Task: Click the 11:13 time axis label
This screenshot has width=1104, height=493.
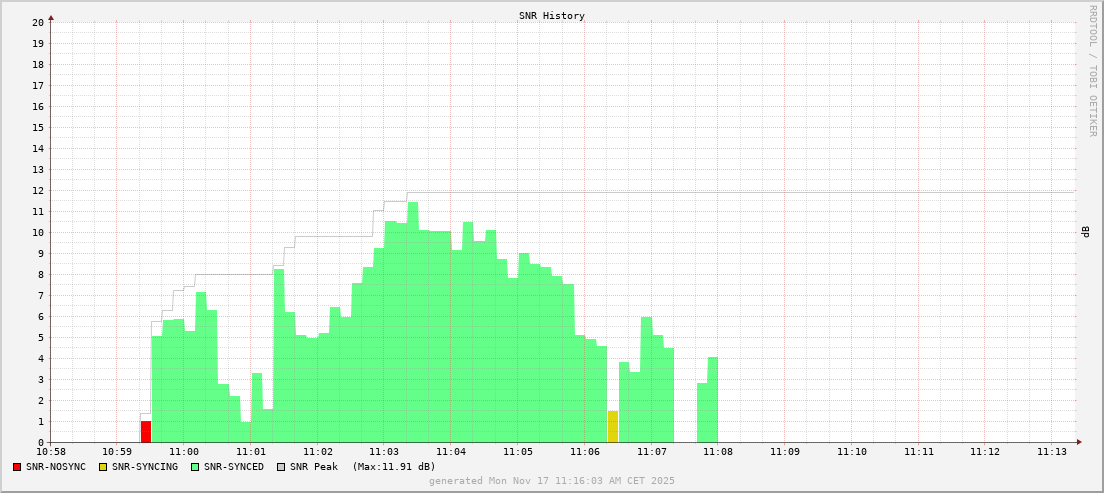Action: [1052, 453]
